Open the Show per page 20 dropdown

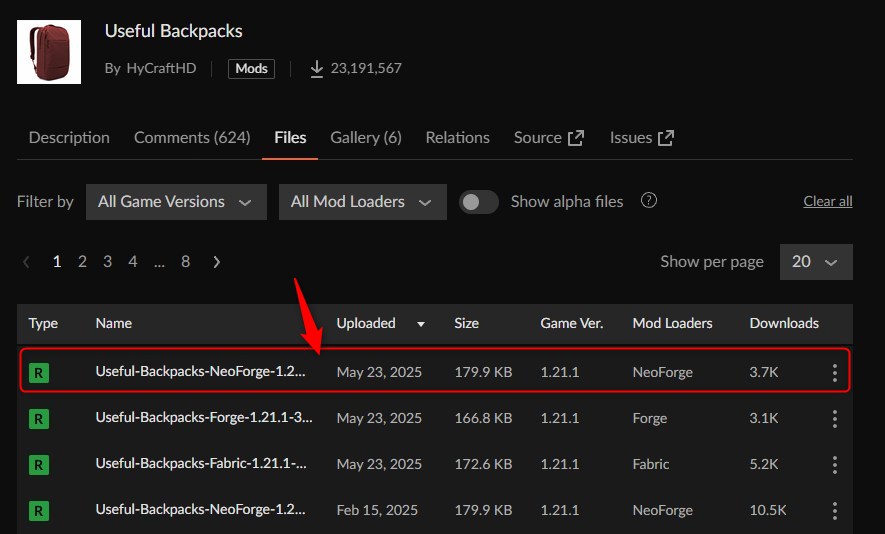point(816,261)
